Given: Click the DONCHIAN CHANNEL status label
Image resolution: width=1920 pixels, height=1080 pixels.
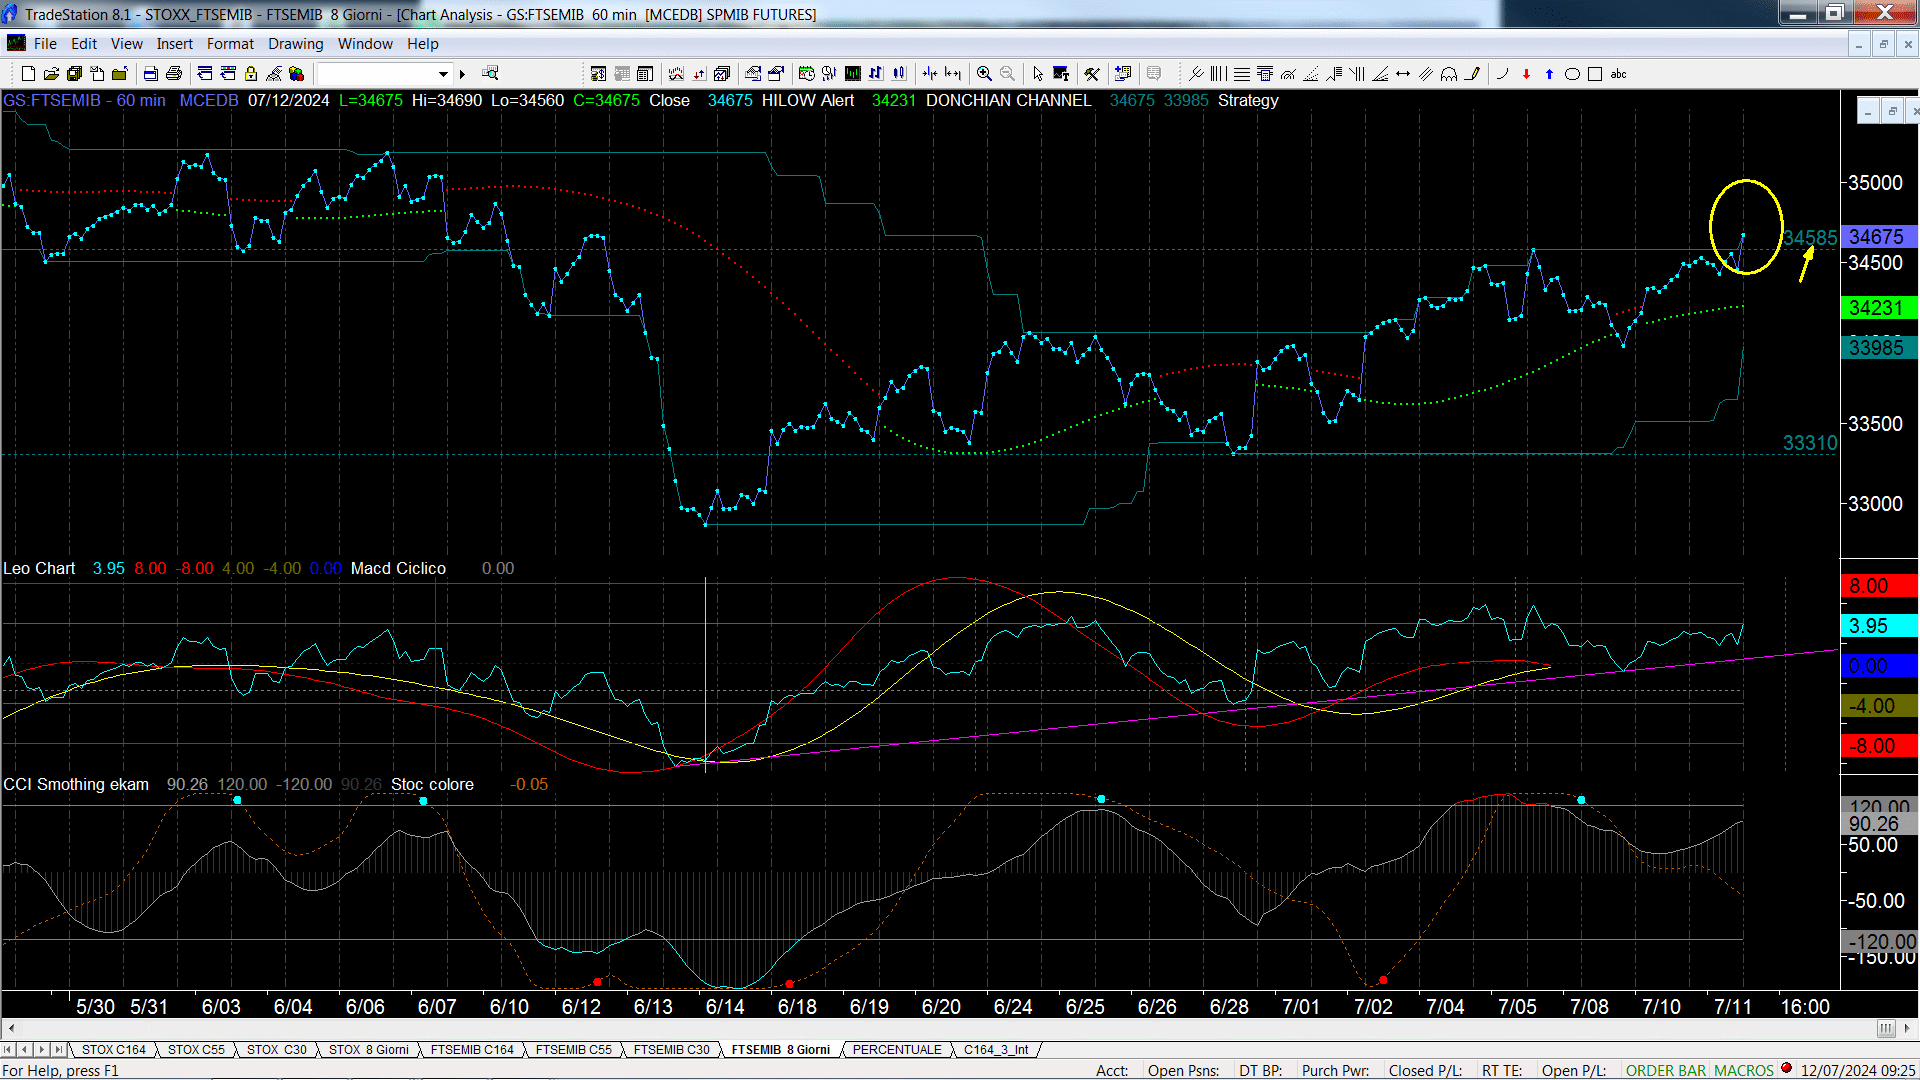Looking at the screenshot, I should pyautogui.click(x=1008, y=100).
